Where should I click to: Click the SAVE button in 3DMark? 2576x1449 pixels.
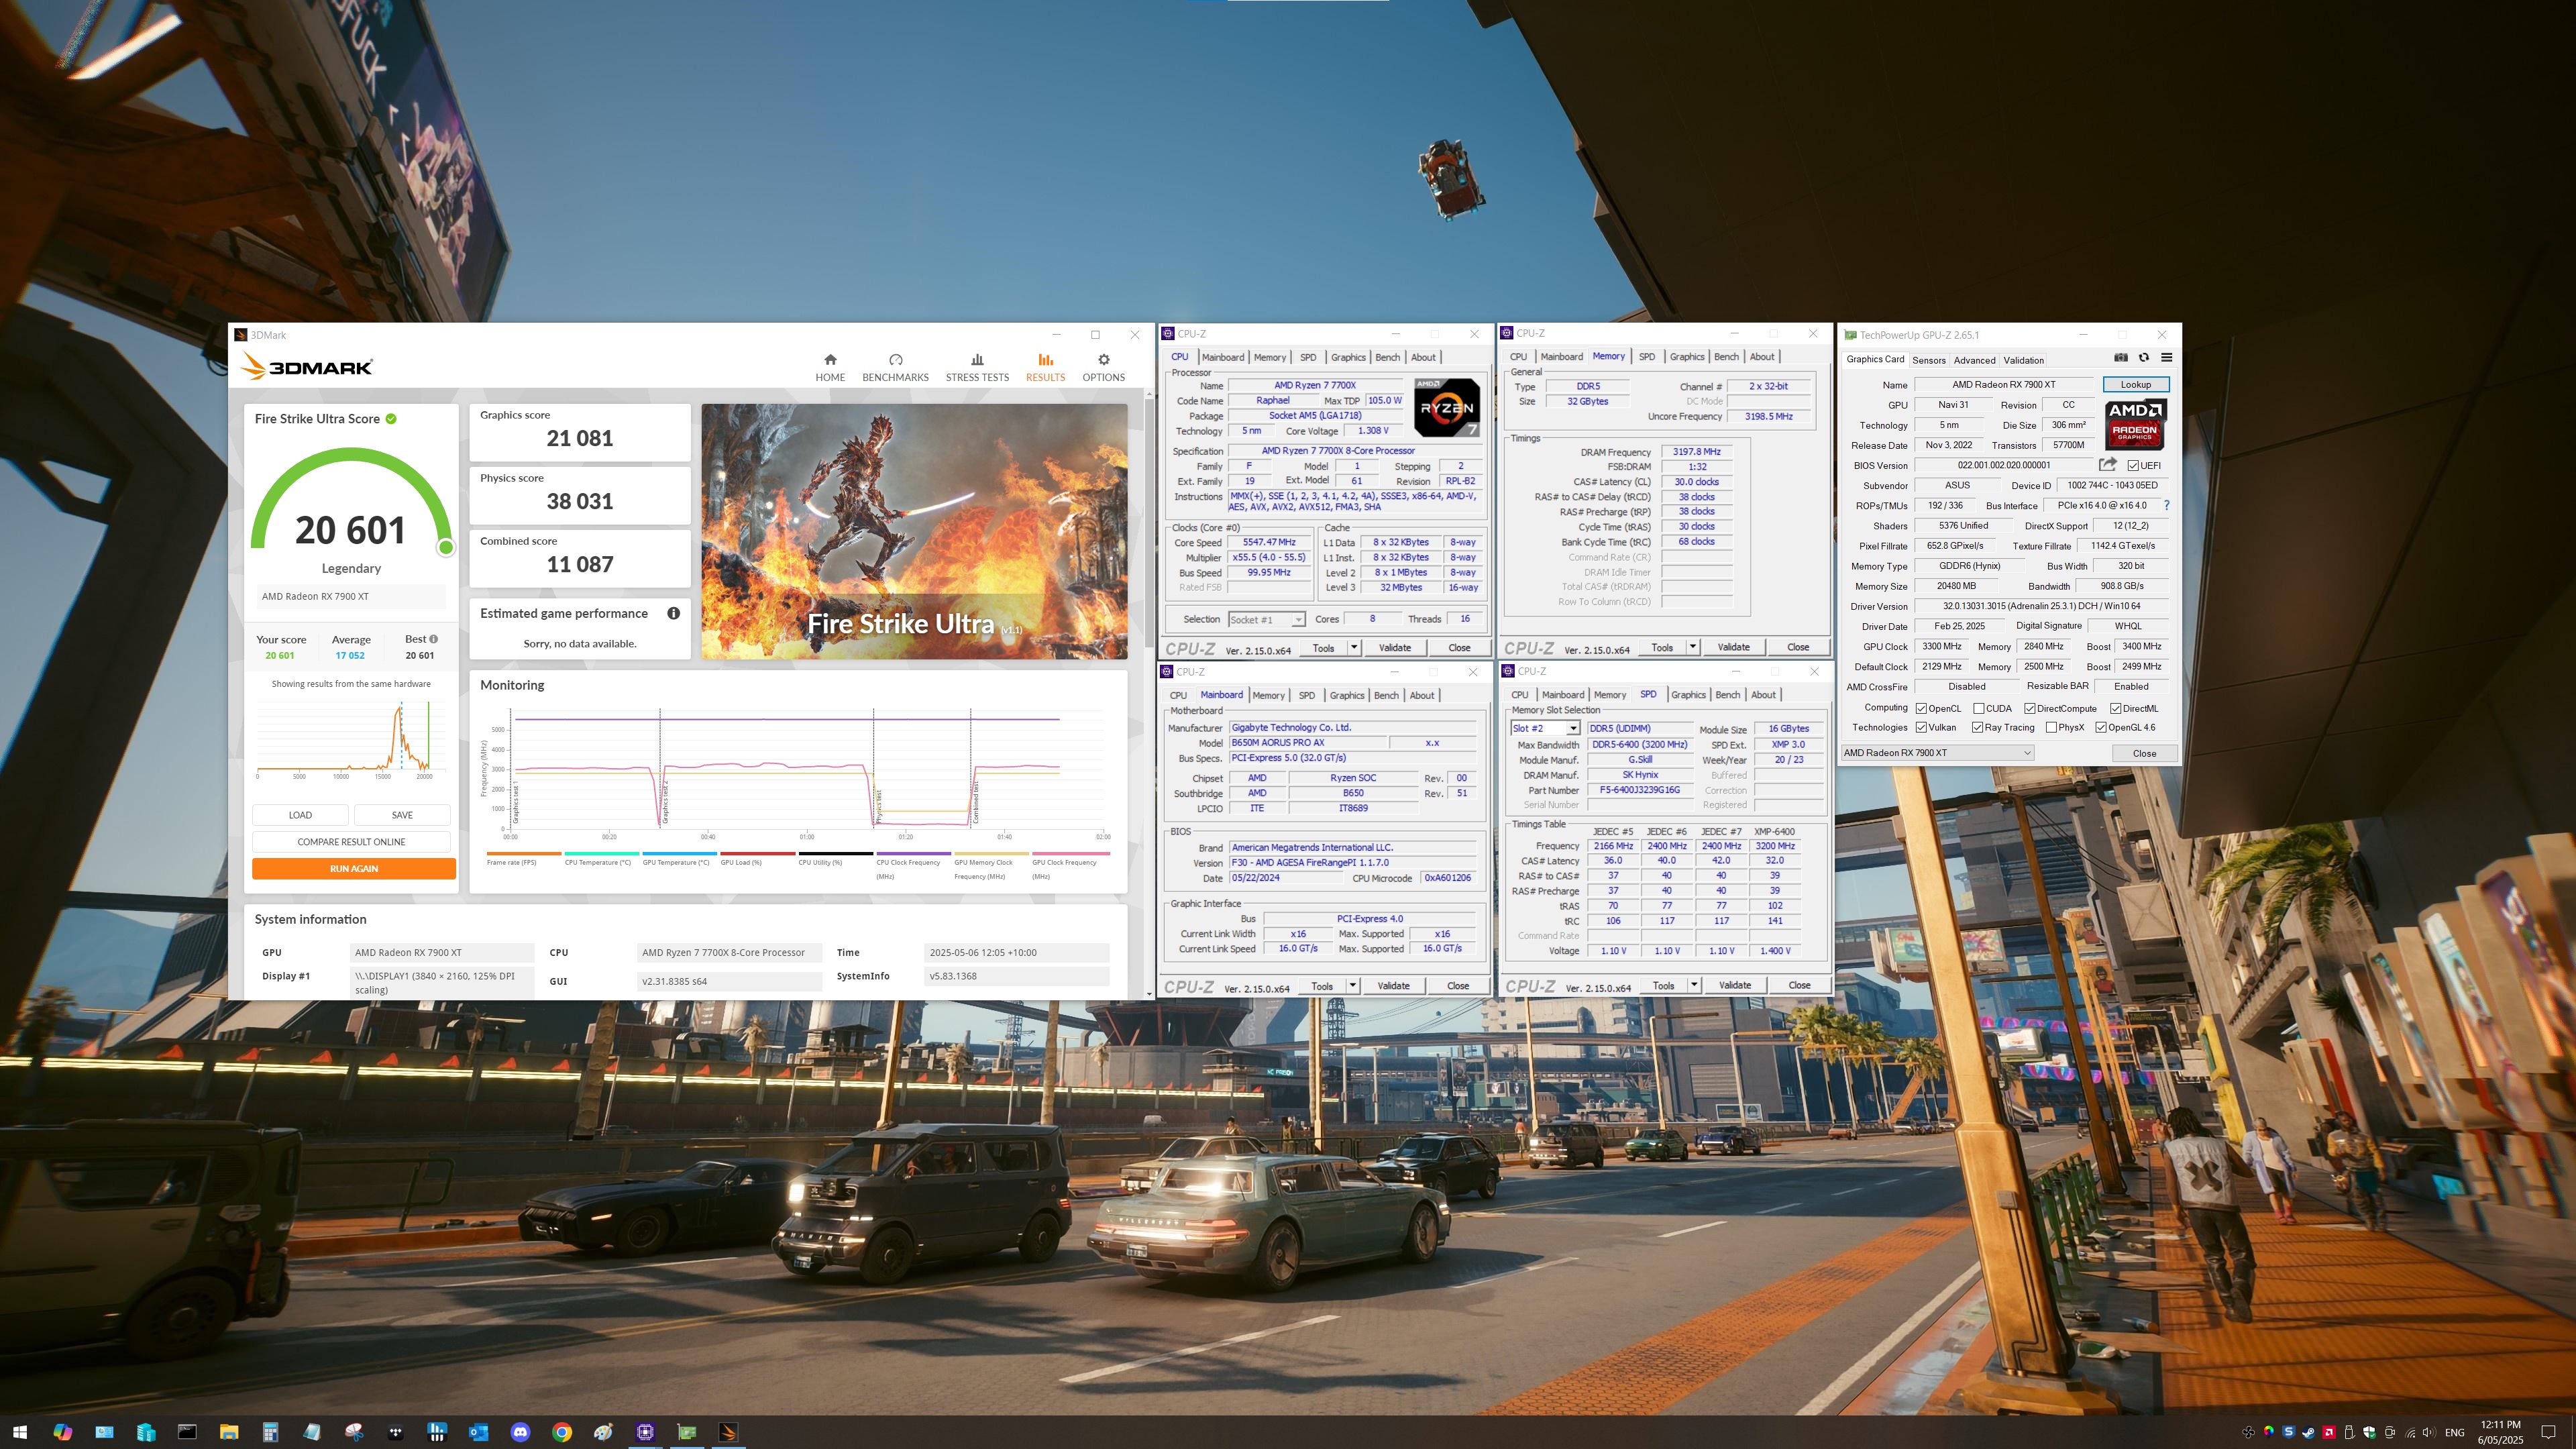[x=402, y=815]
